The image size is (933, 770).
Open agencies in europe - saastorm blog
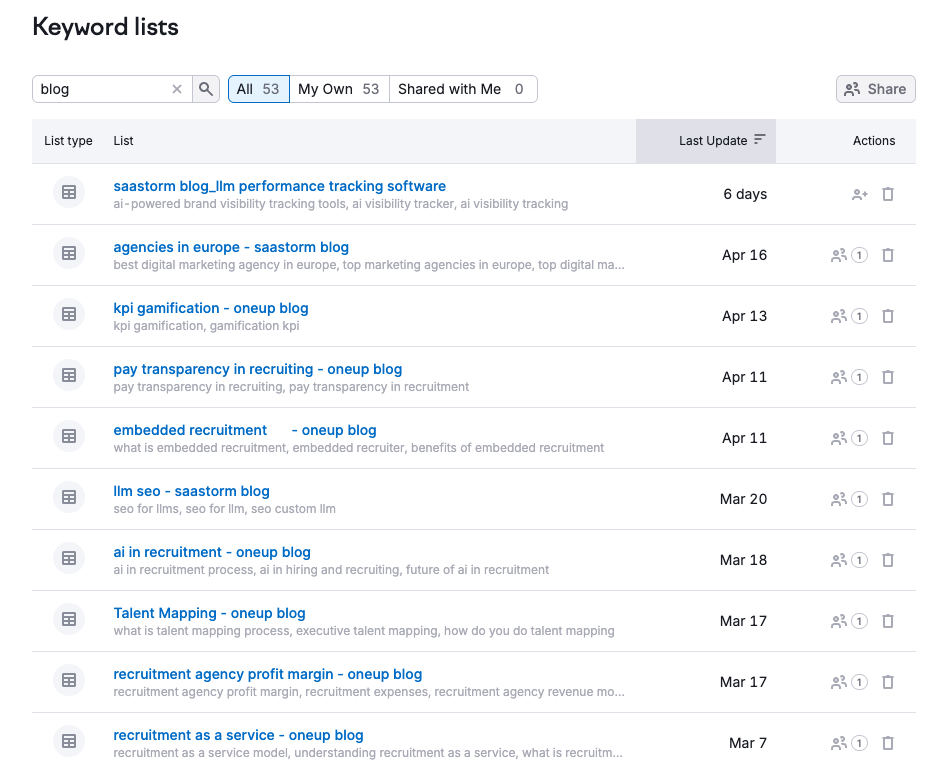(x=231, y=247)
